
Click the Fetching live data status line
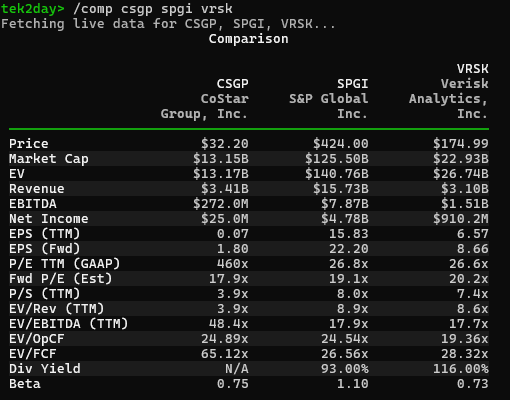click(168, 24)
